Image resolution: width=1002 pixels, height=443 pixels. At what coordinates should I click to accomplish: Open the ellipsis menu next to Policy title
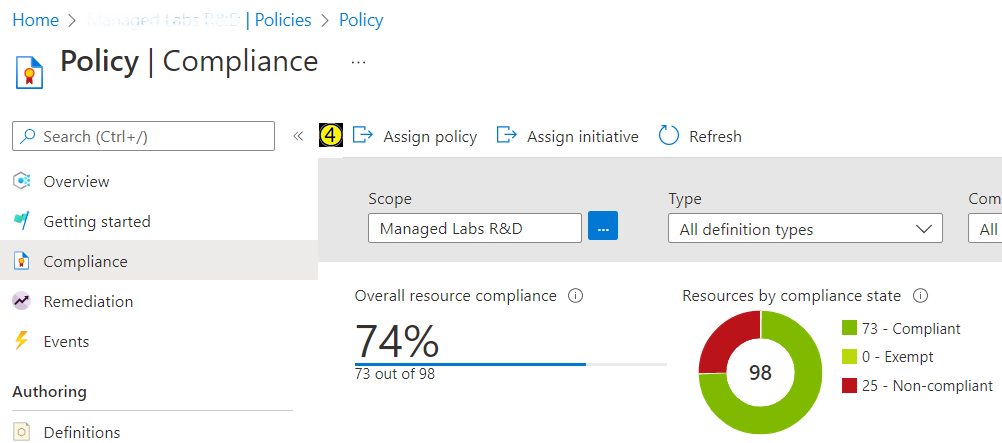(359, 62)
